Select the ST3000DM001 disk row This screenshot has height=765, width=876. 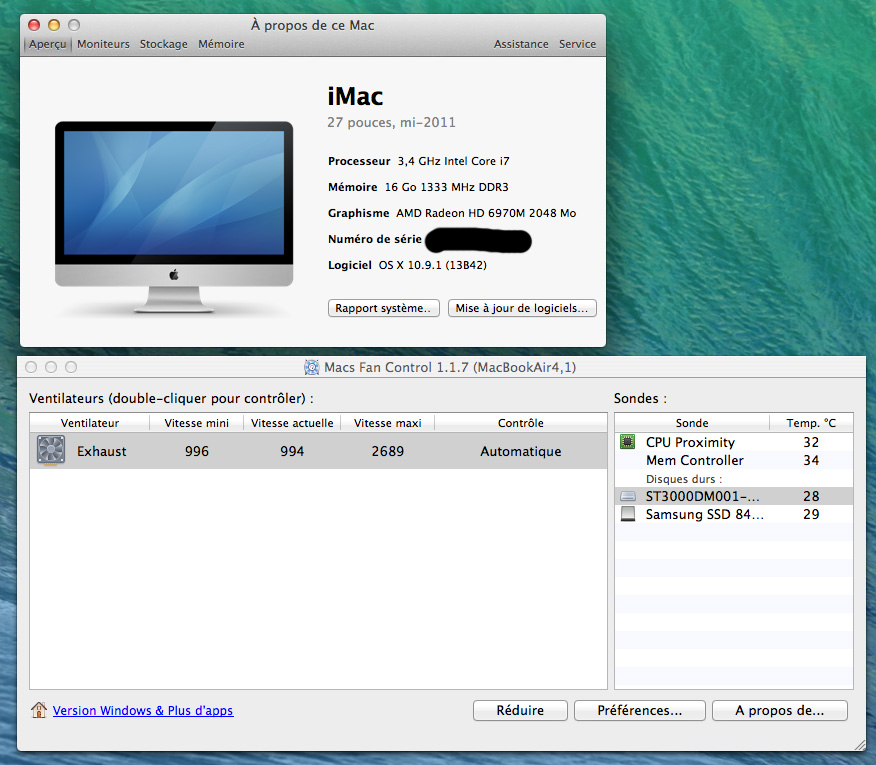[734, 496]
